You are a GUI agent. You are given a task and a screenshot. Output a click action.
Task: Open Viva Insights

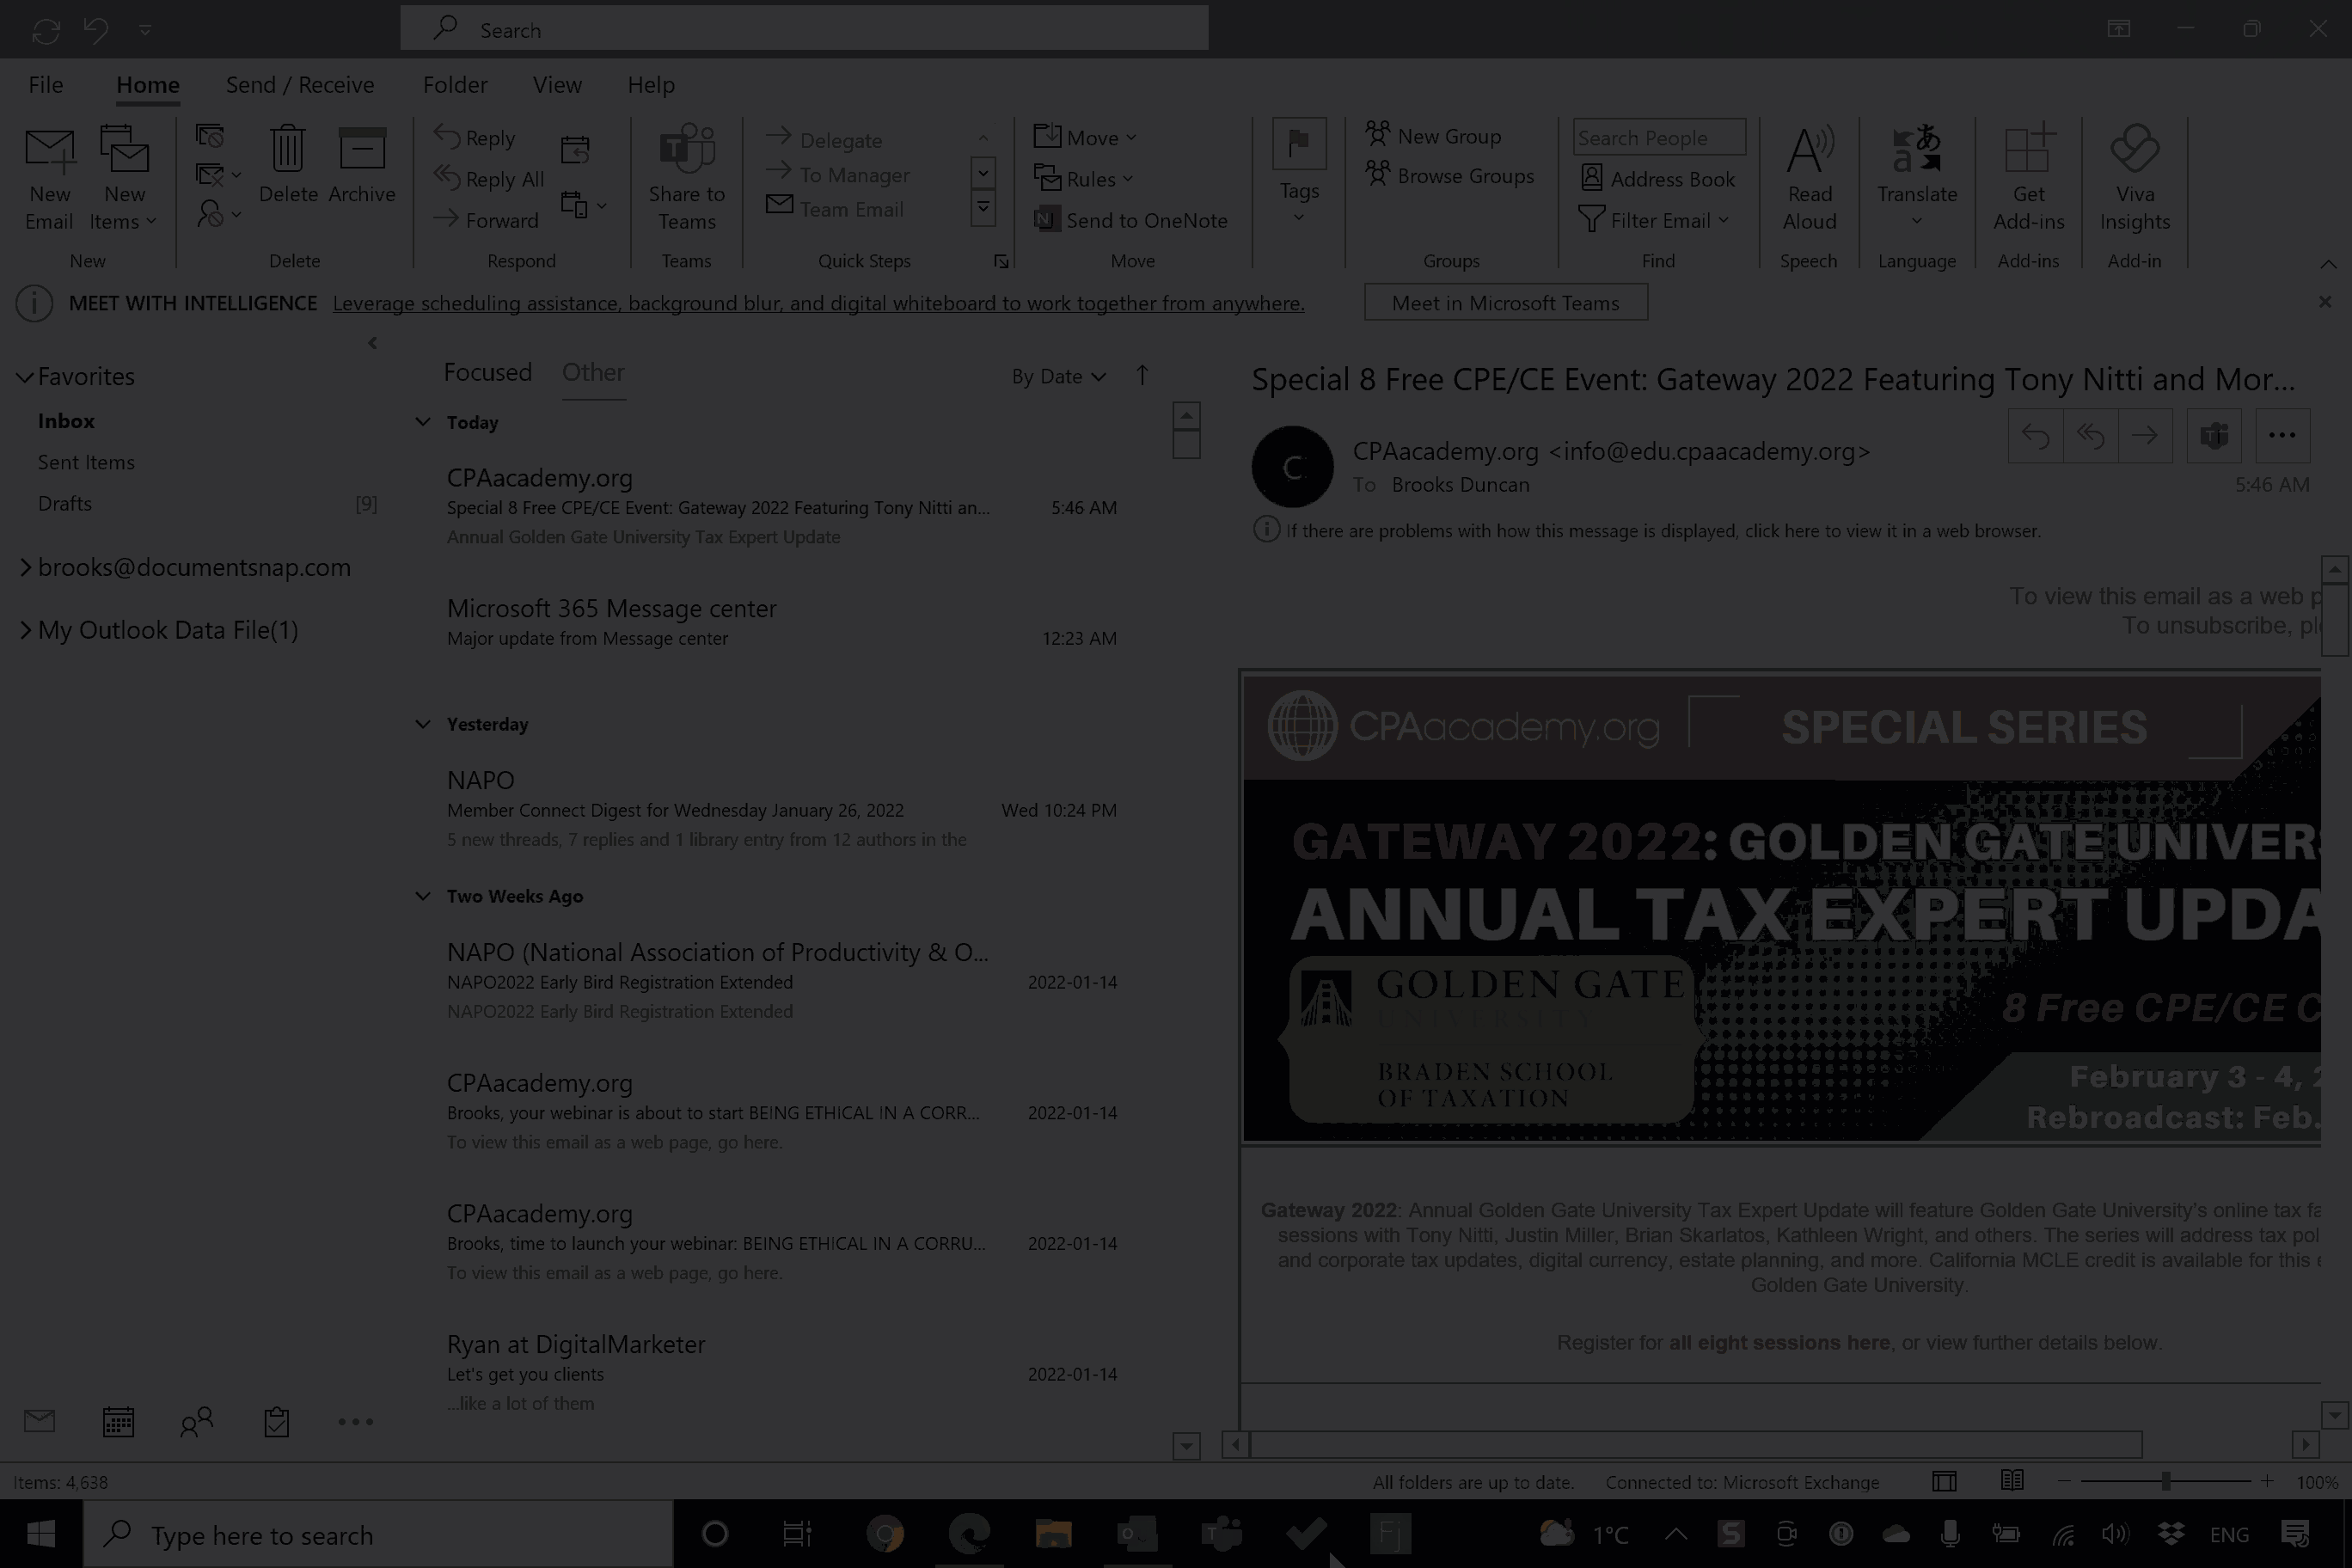click(2134, 179)
